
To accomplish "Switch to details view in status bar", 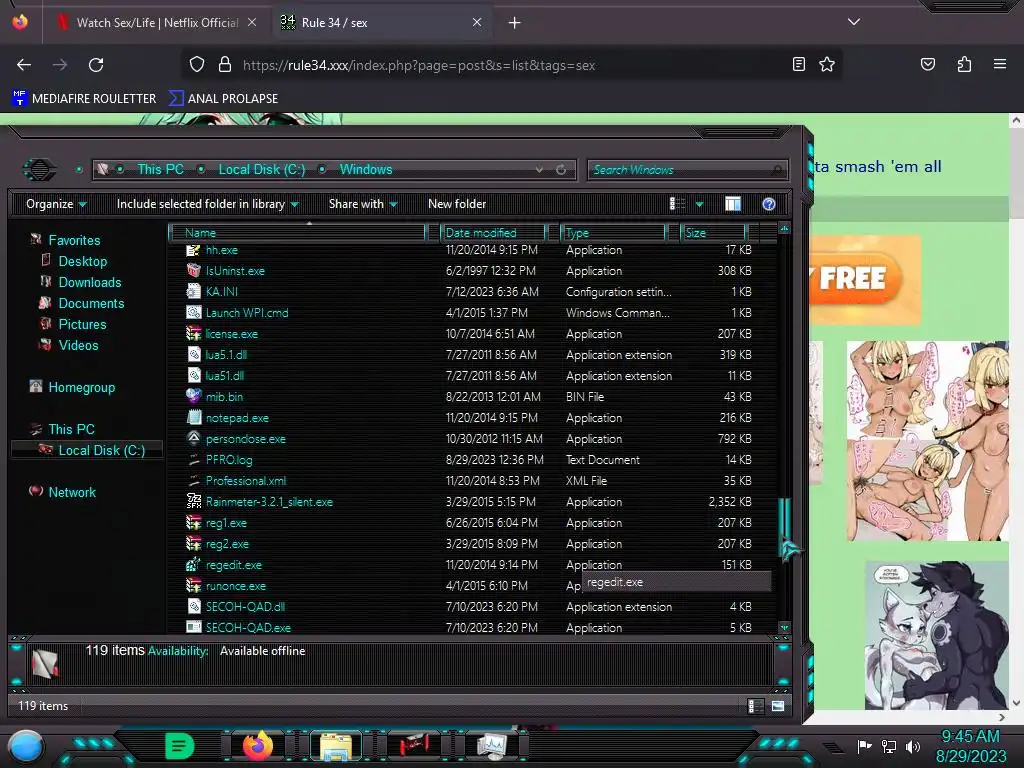I will click(x=754, y=706).
